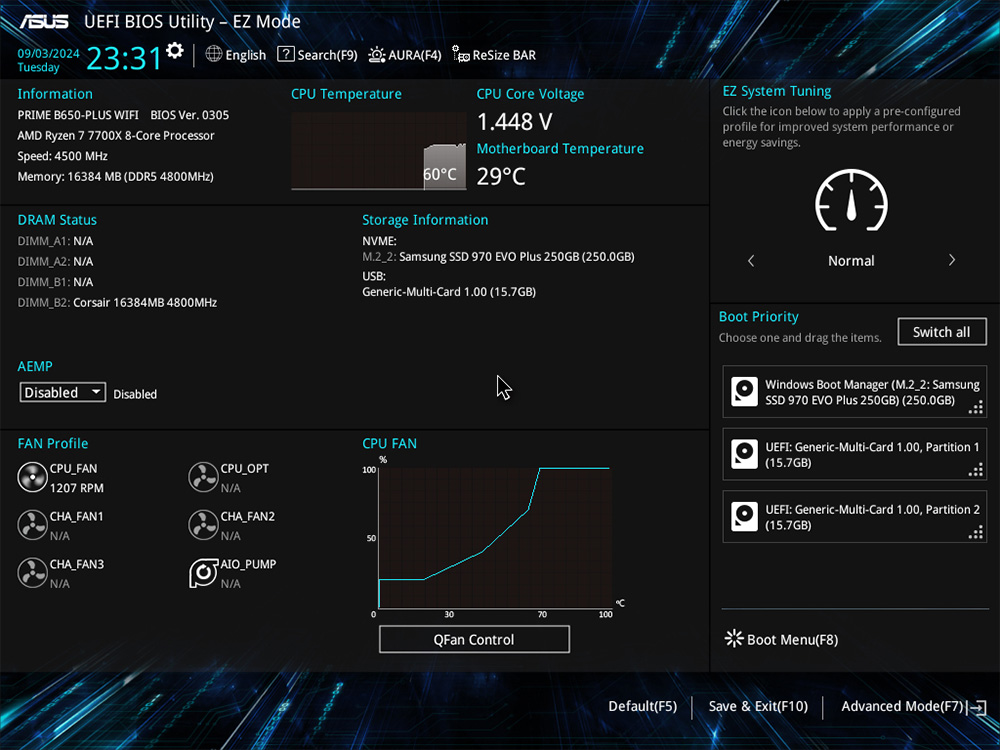
Task: Click '1207 RPM' CPU fan speed
Action: point(77,488)
